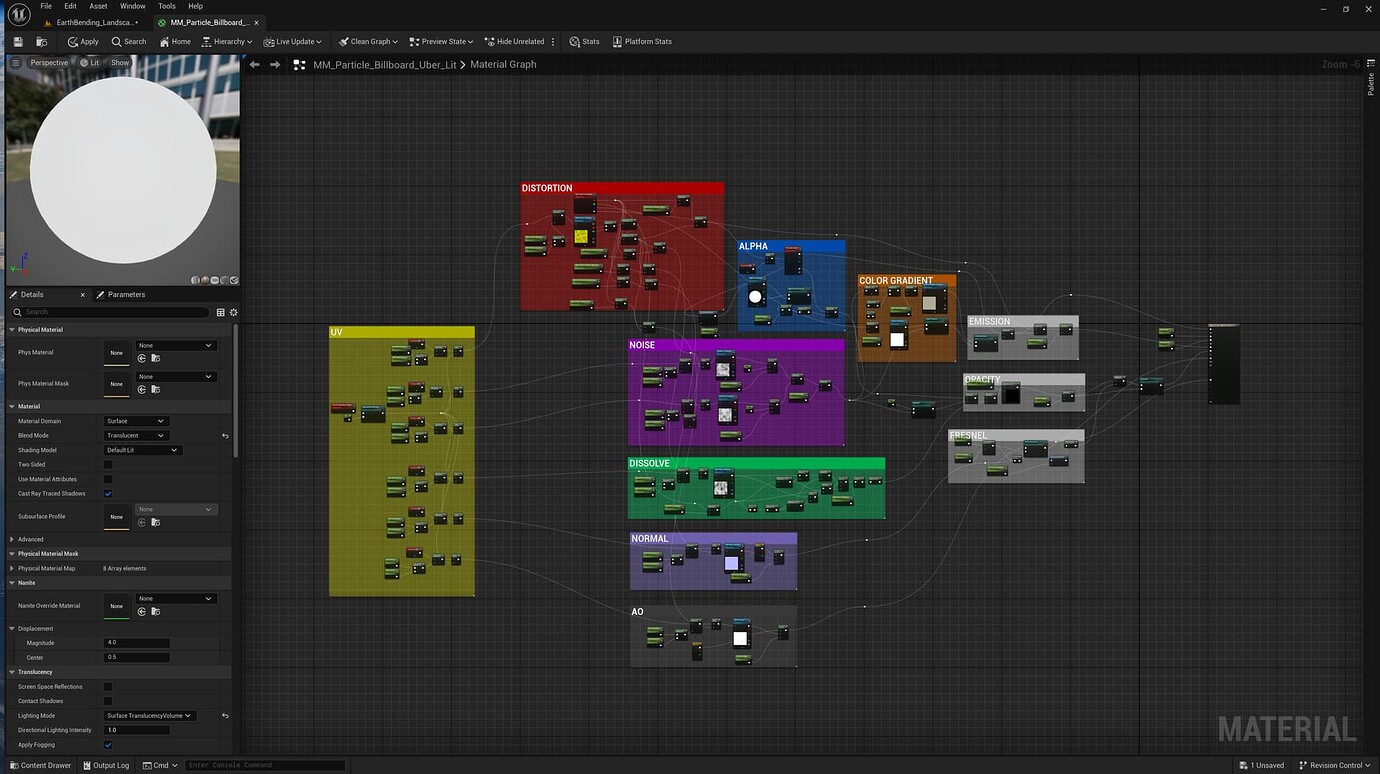Toggle the Apply Fogging checkbox
Screen dimensions: 1380x774
[x=108, y=745]
